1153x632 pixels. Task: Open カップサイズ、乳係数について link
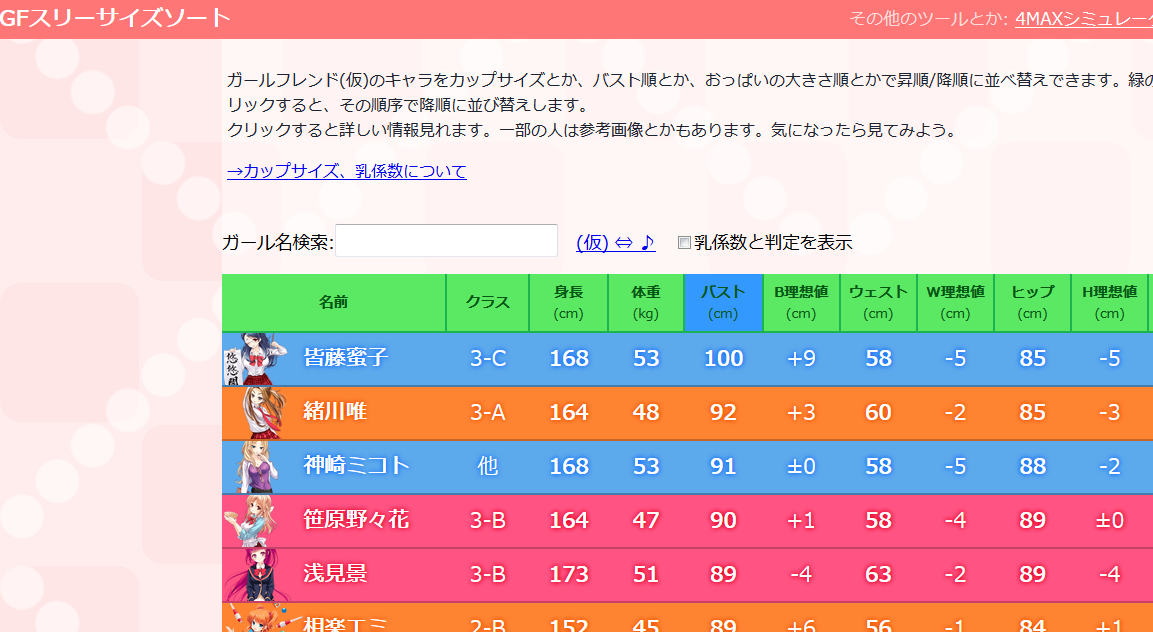point(347,171)
